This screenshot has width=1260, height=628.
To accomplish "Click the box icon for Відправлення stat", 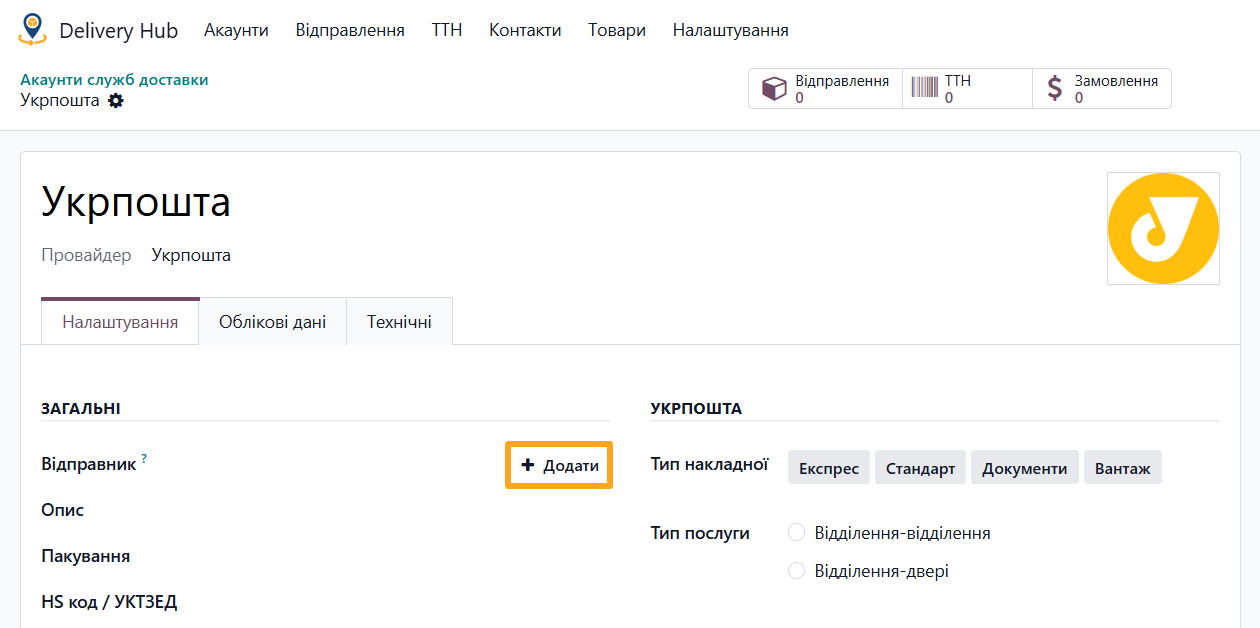I will (x=774, y=89).
